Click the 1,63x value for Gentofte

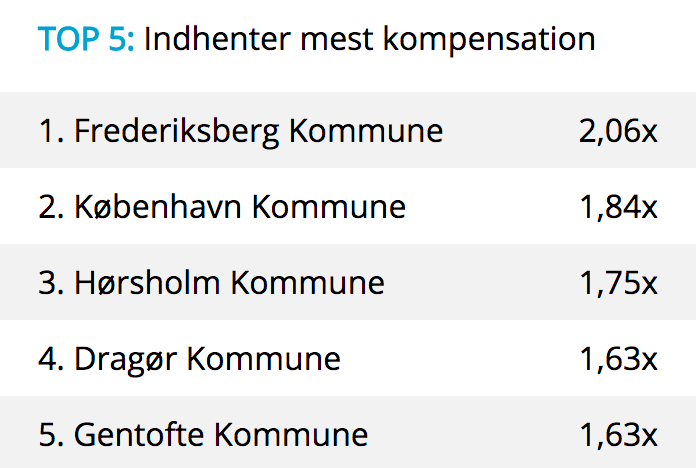(618, 435)
